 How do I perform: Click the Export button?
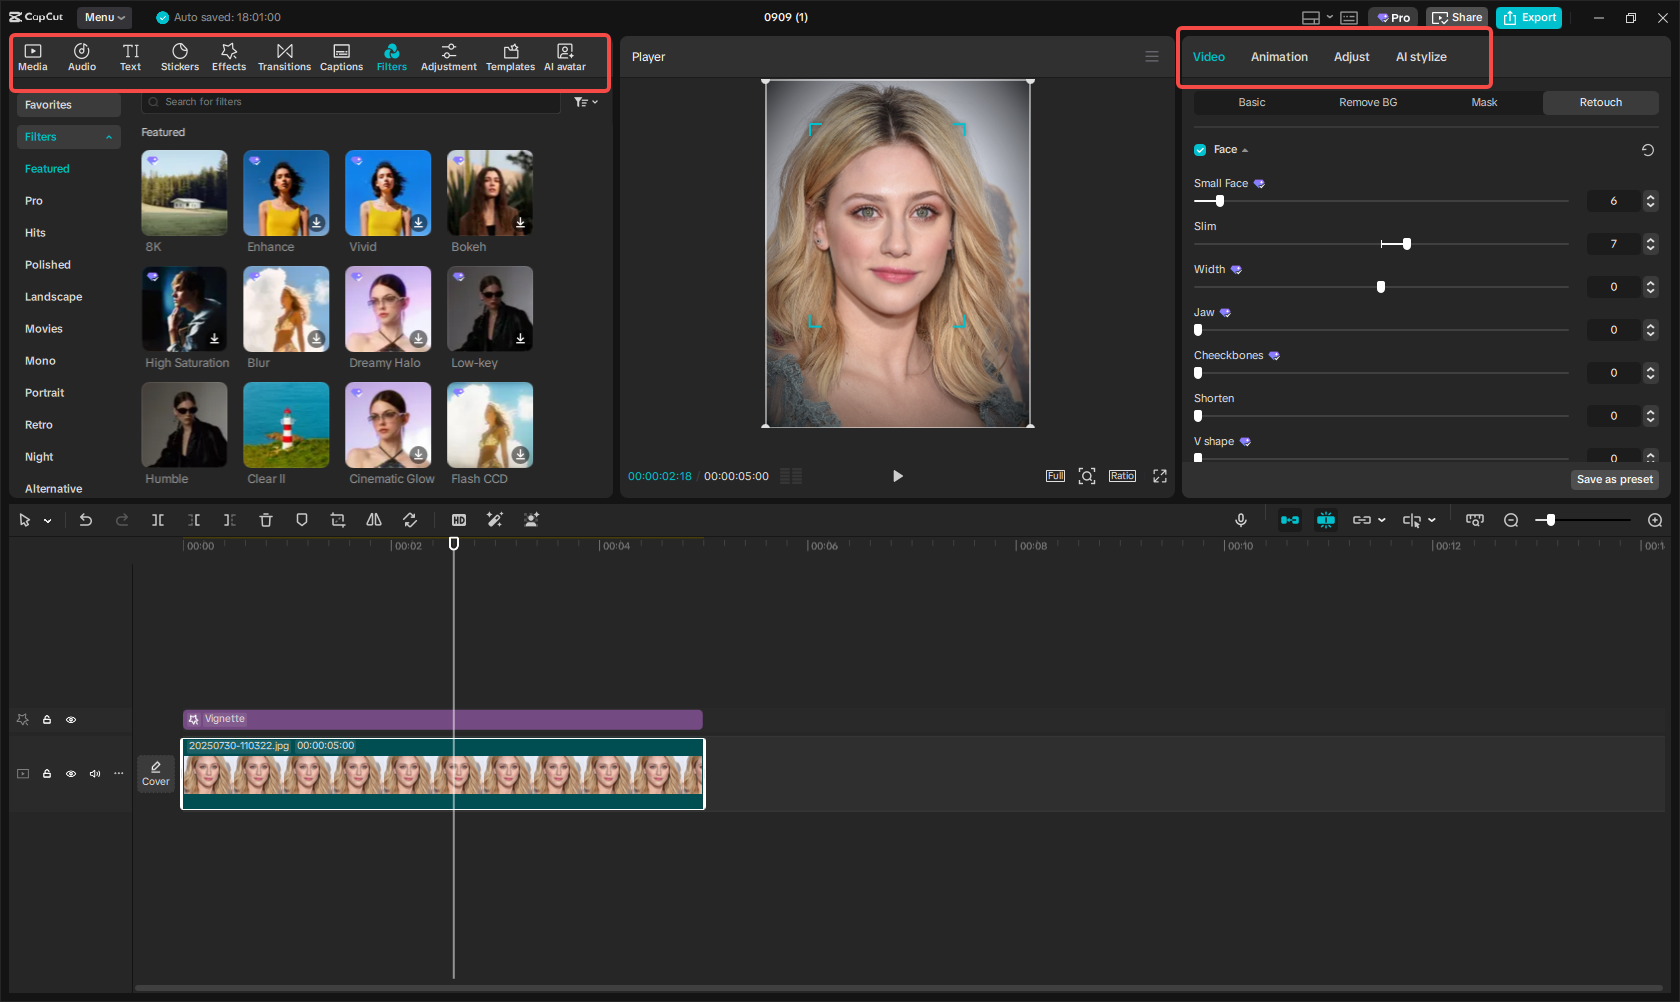click(x=1529, y=17)
